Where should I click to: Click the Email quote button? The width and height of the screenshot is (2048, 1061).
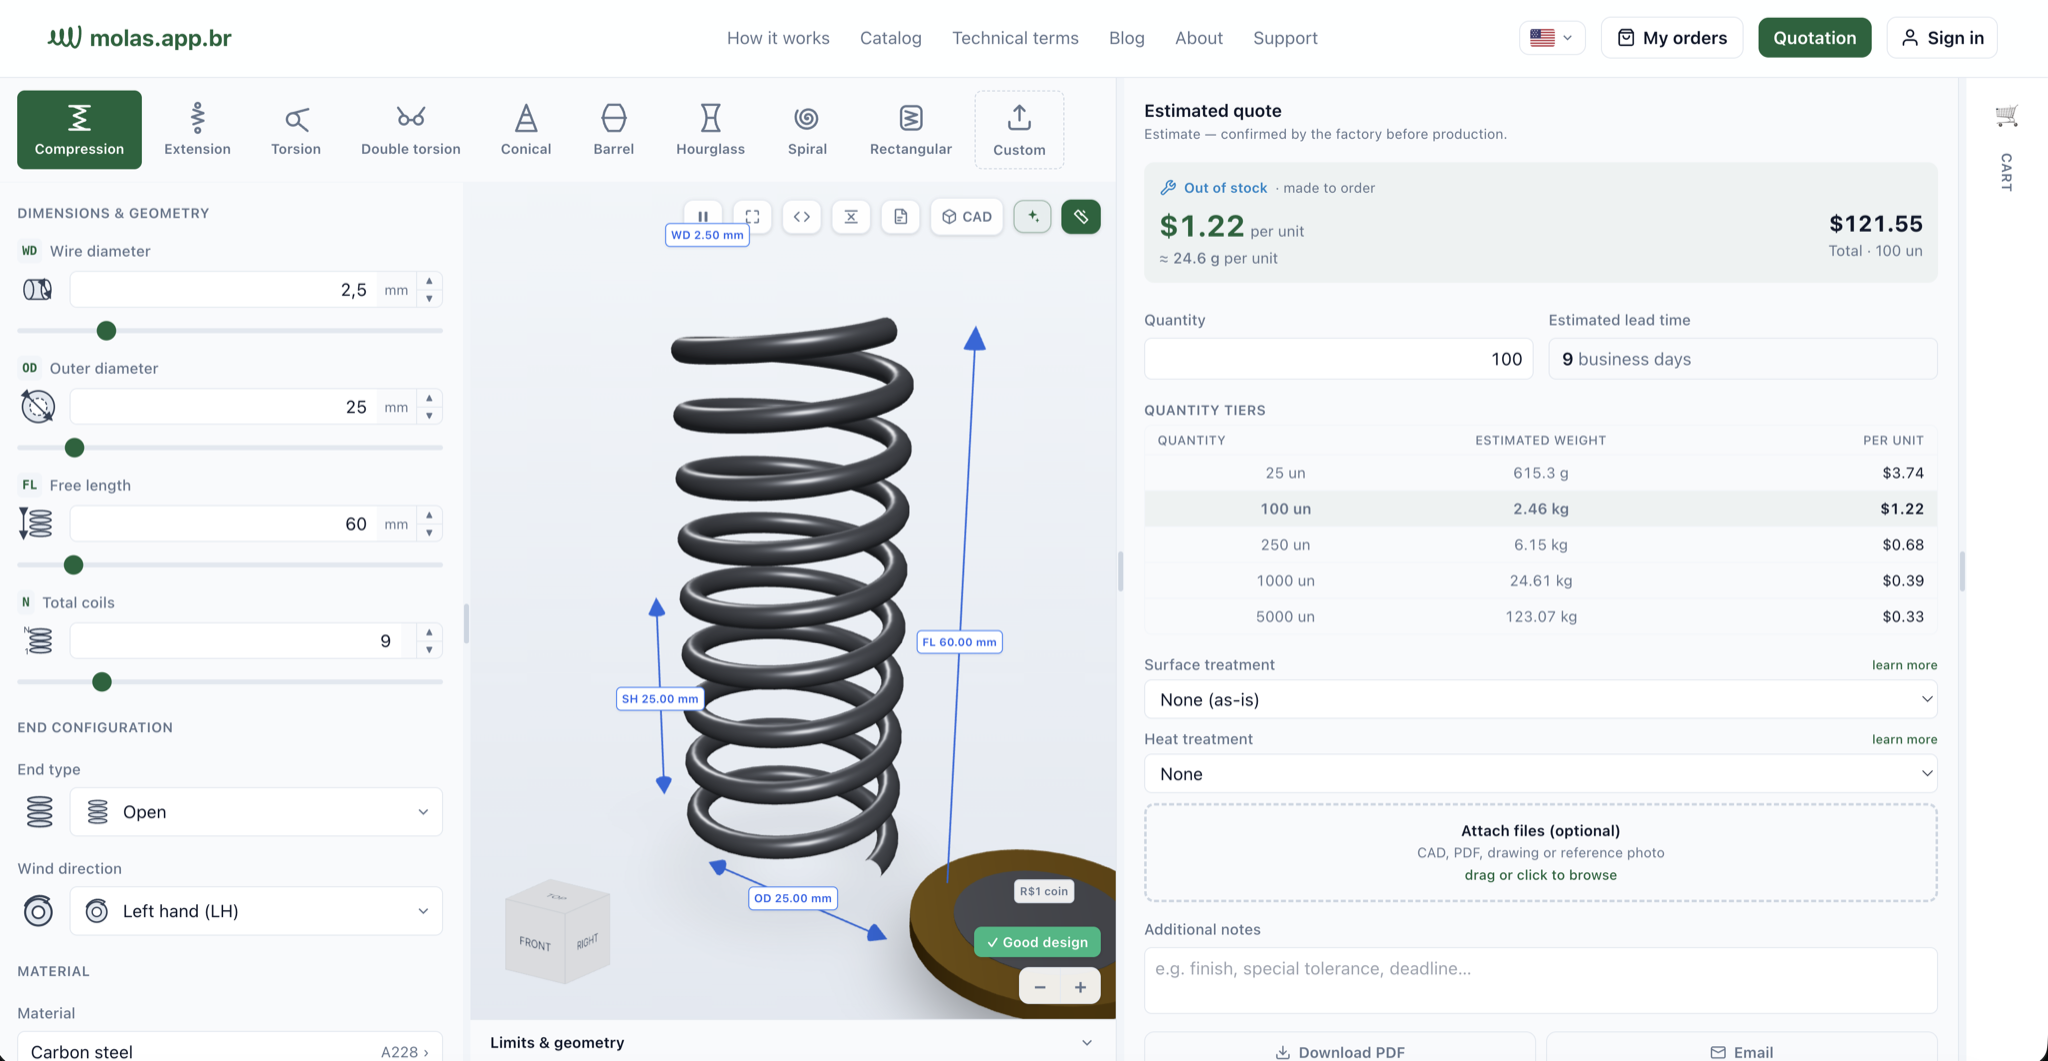point(1742,1049)
